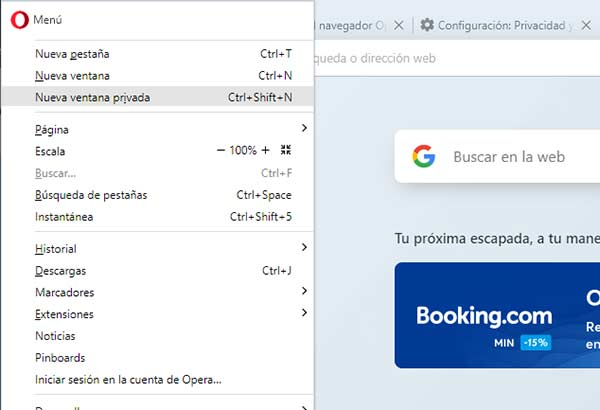The width and height of the screenshot is (600, 410).
Task: Open Nueva ventana privada
Action: pos(158,97)
